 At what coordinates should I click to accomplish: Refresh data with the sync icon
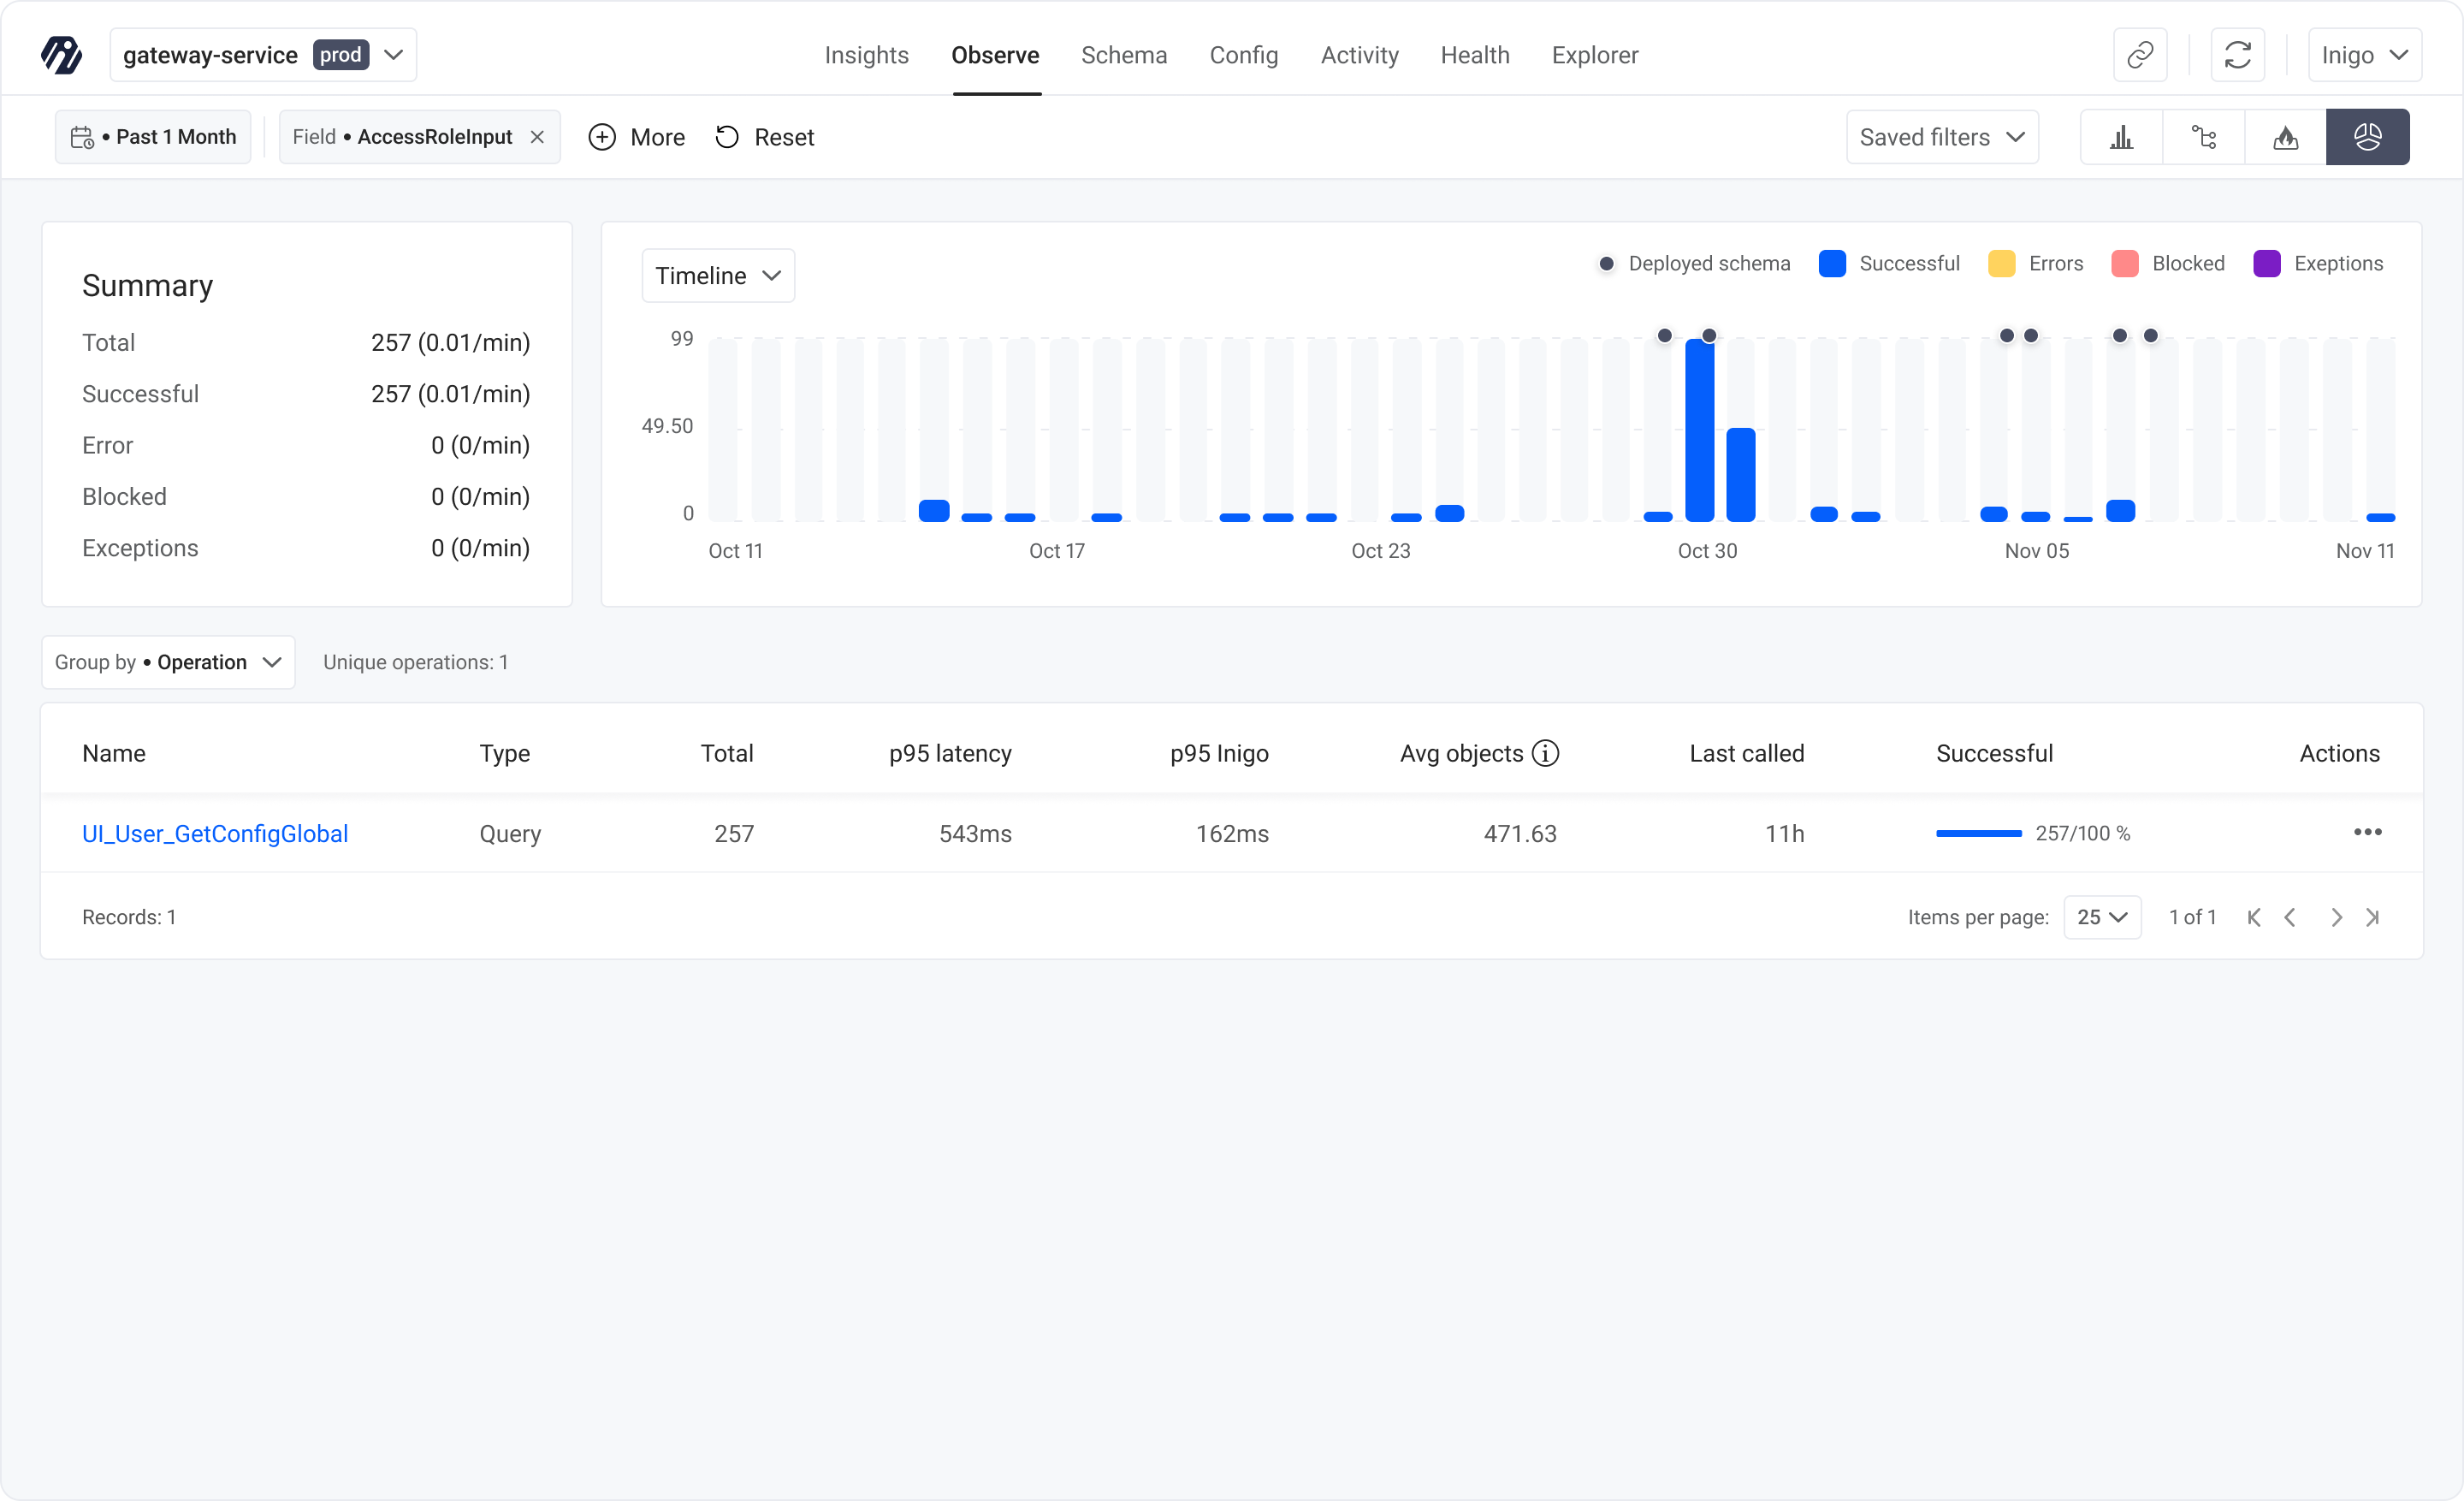pyautogui.click(x=2238, y=55)
